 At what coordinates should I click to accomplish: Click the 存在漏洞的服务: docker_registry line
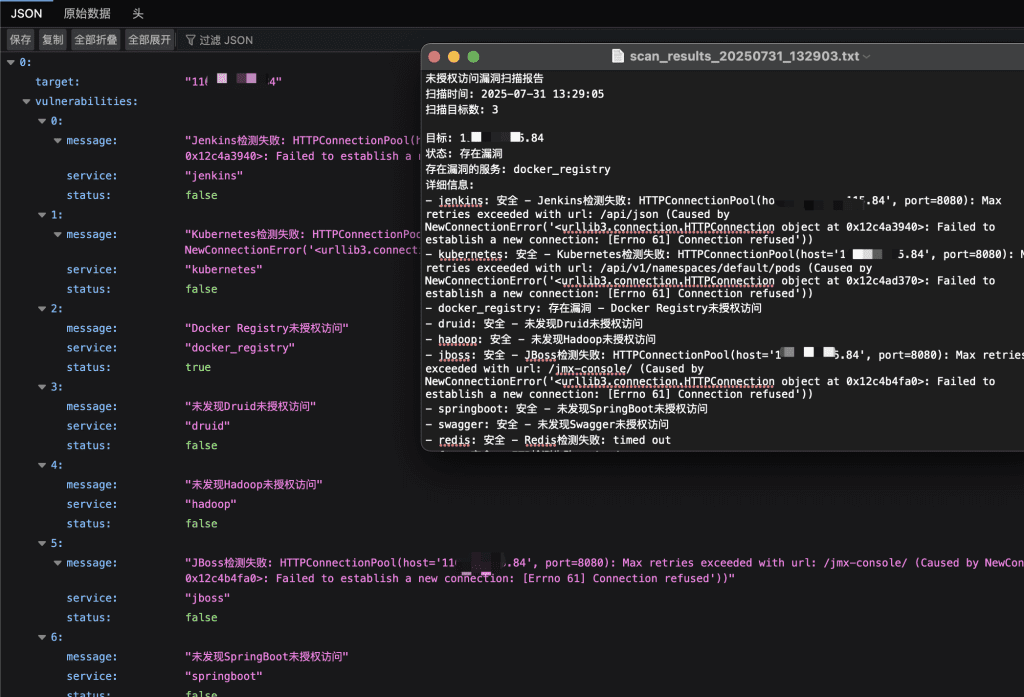point(518,169)
